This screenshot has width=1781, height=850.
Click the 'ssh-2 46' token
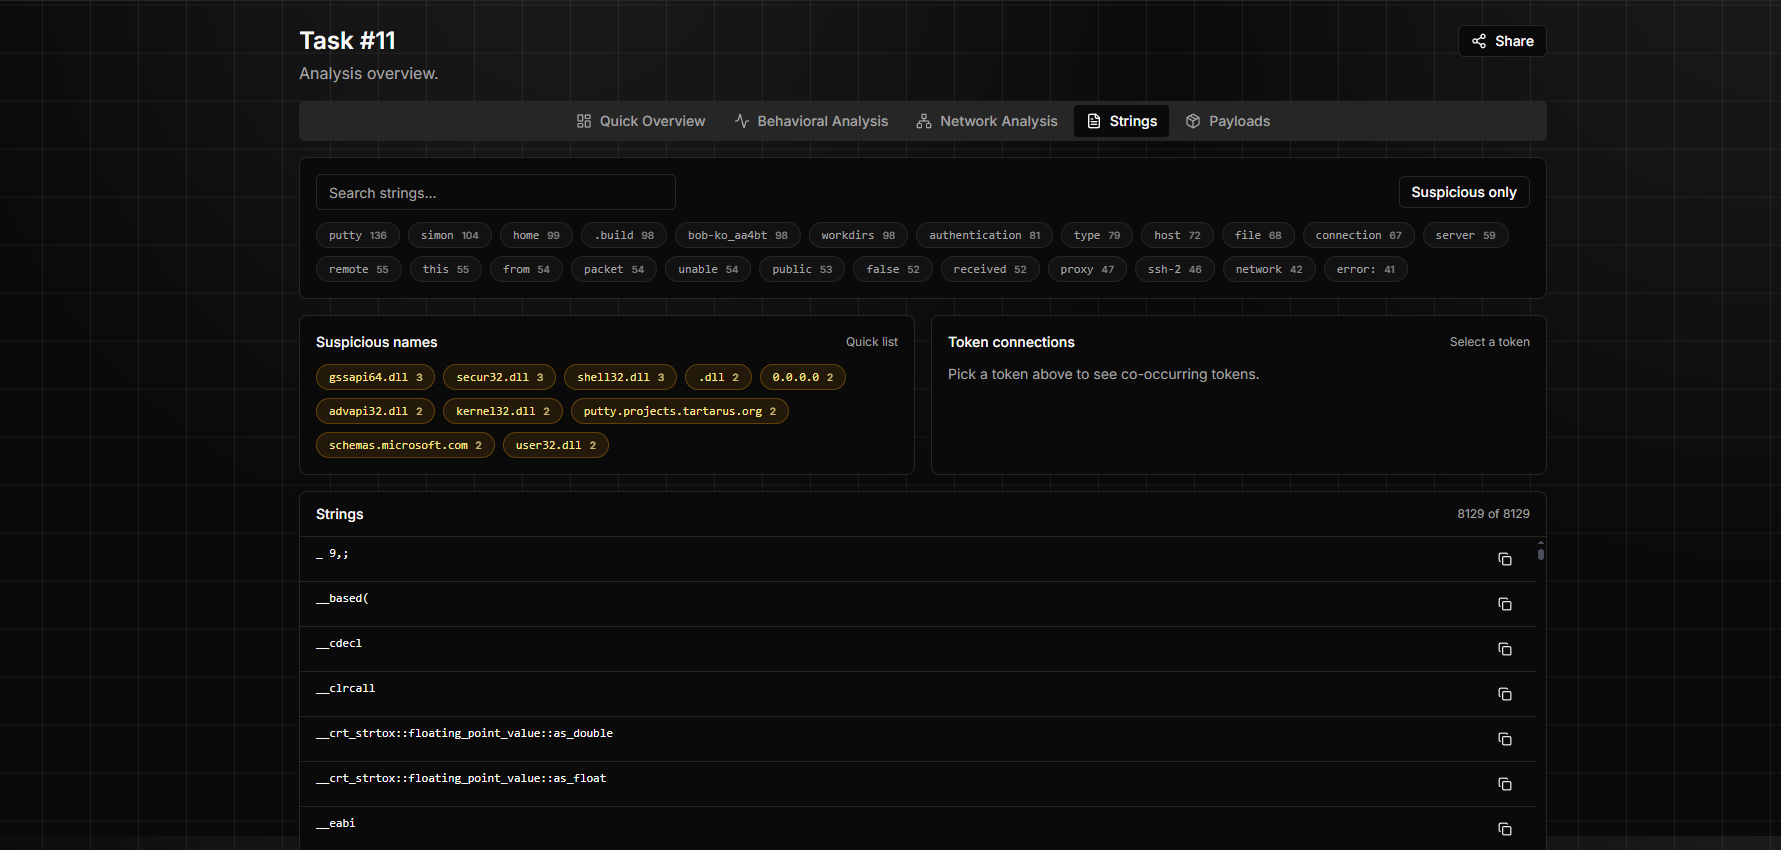(x=1175, y=269)
